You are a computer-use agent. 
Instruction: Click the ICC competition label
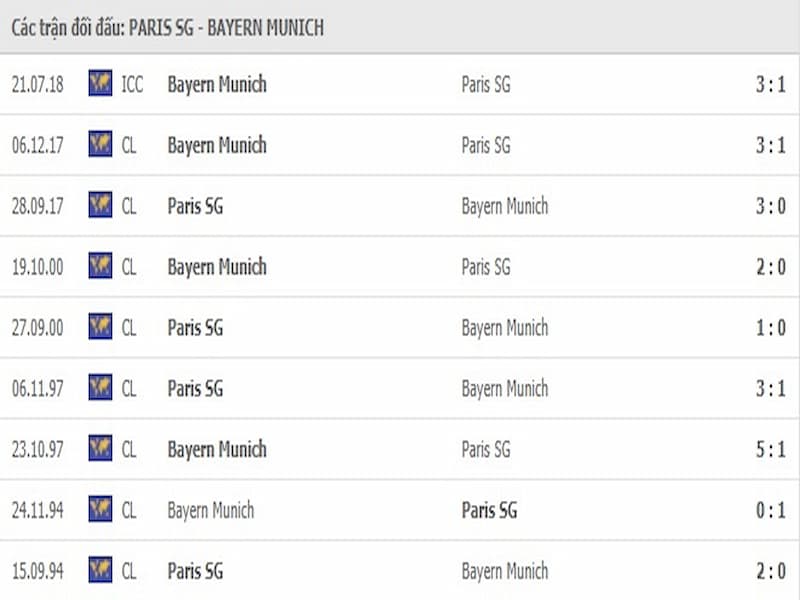pos(132,84)
